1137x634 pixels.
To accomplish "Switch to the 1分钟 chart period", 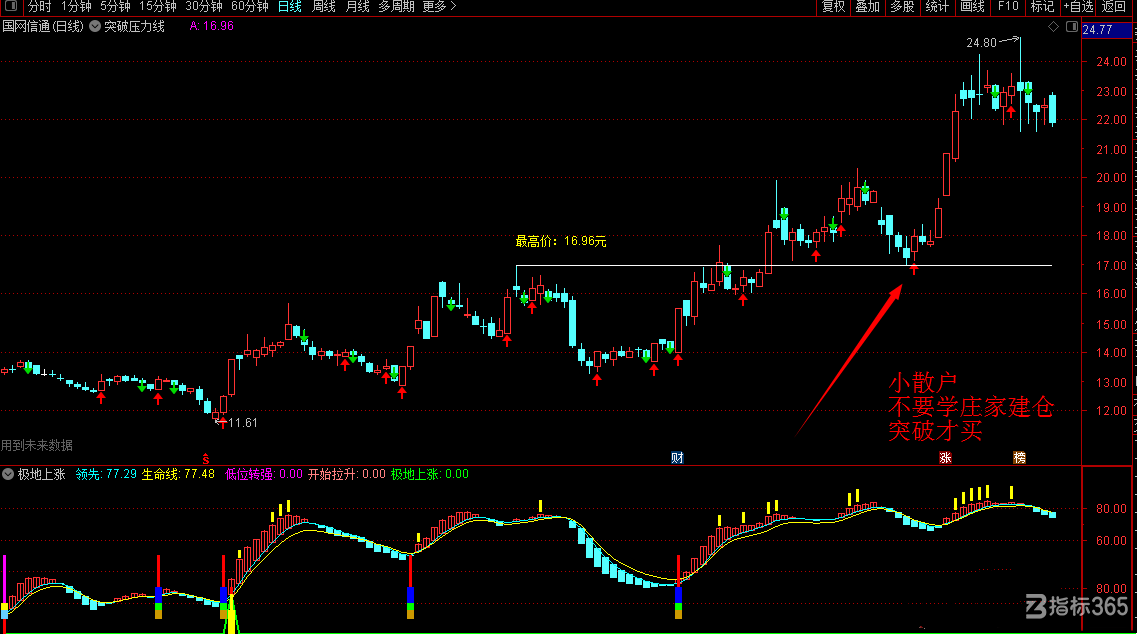I will click(76, 7).
